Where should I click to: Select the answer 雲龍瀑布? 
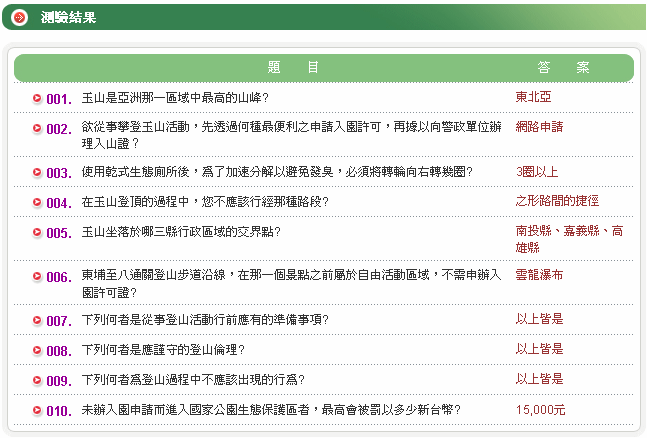[x=539, y=273]
